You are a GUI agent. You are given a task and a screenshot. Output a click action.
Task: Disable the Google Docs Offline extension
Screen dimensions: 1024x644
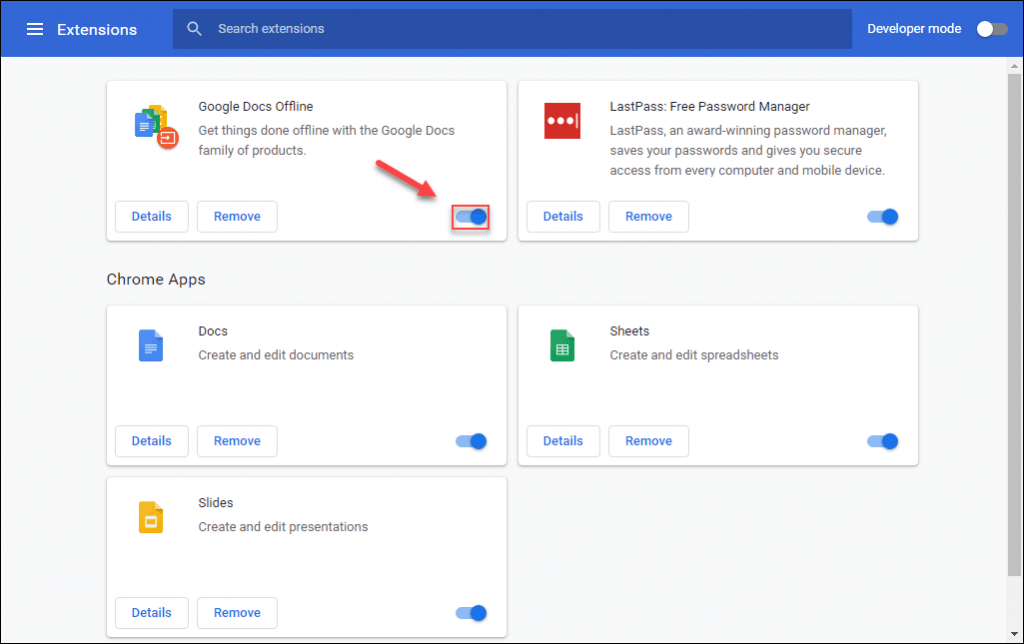471,216
